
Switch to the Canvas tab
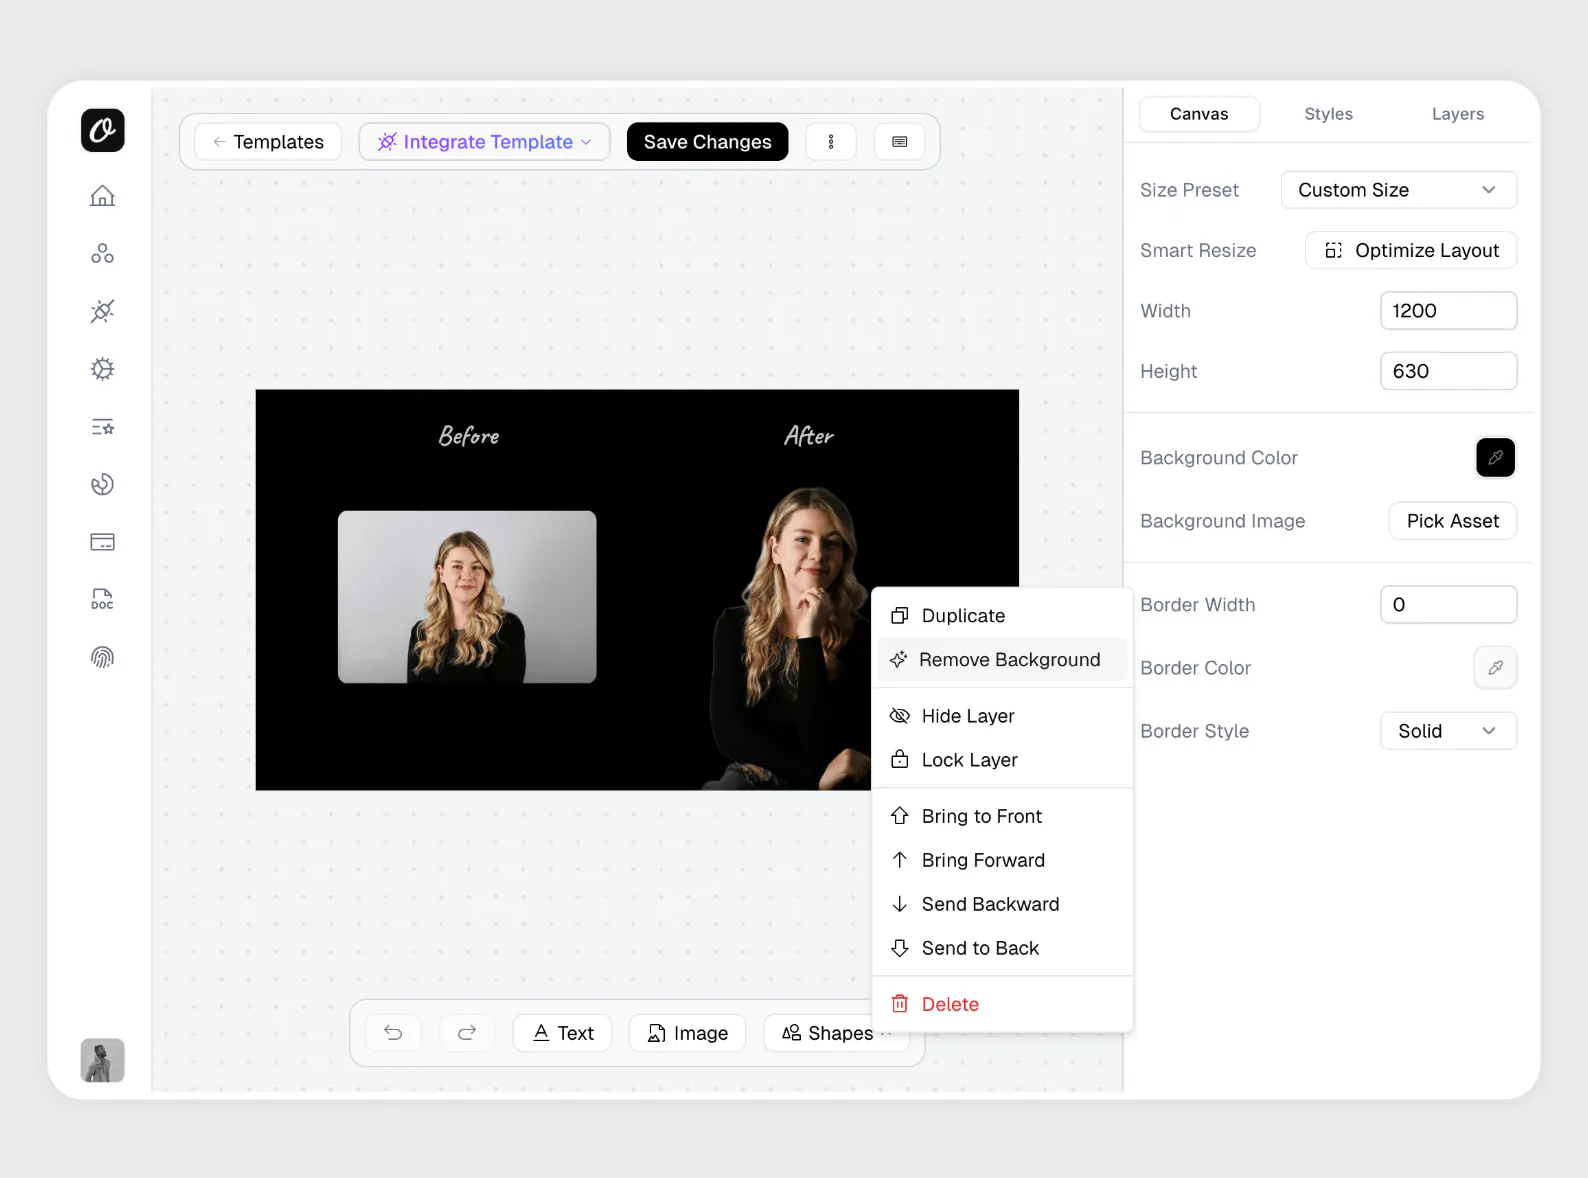tap(1199, 114)
